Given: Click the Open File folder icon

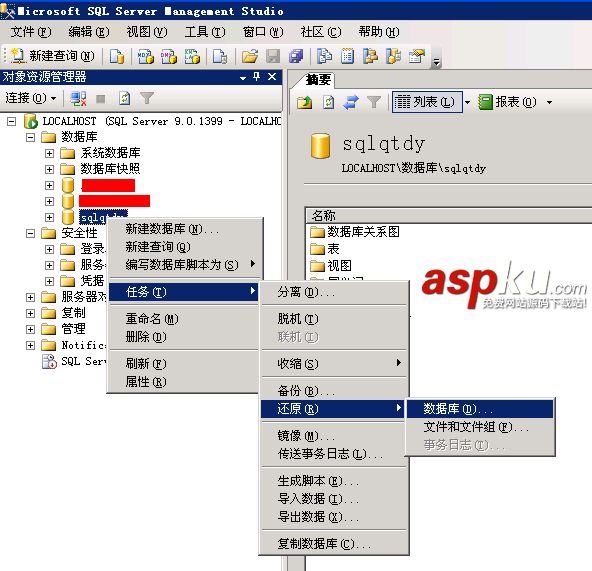Looking at the screenshot, I should click(250, 56).
